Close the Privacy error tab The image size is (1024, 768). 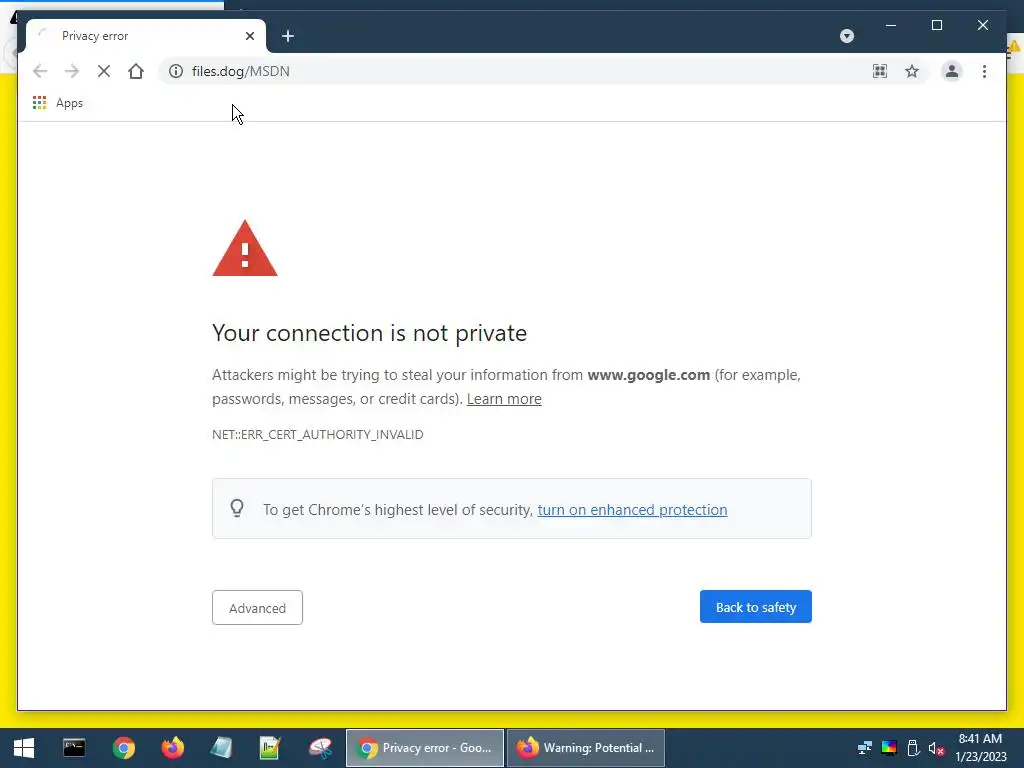coord(249,36)
